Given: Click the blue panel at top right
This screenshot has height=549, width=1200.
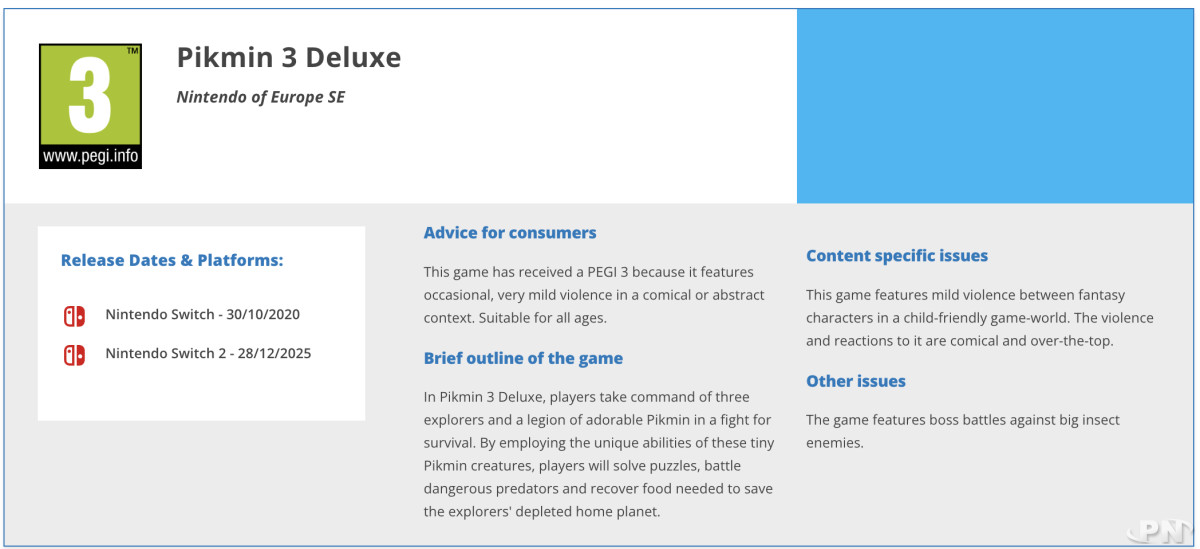Looking at the screenshot, I should click(995, 105).
